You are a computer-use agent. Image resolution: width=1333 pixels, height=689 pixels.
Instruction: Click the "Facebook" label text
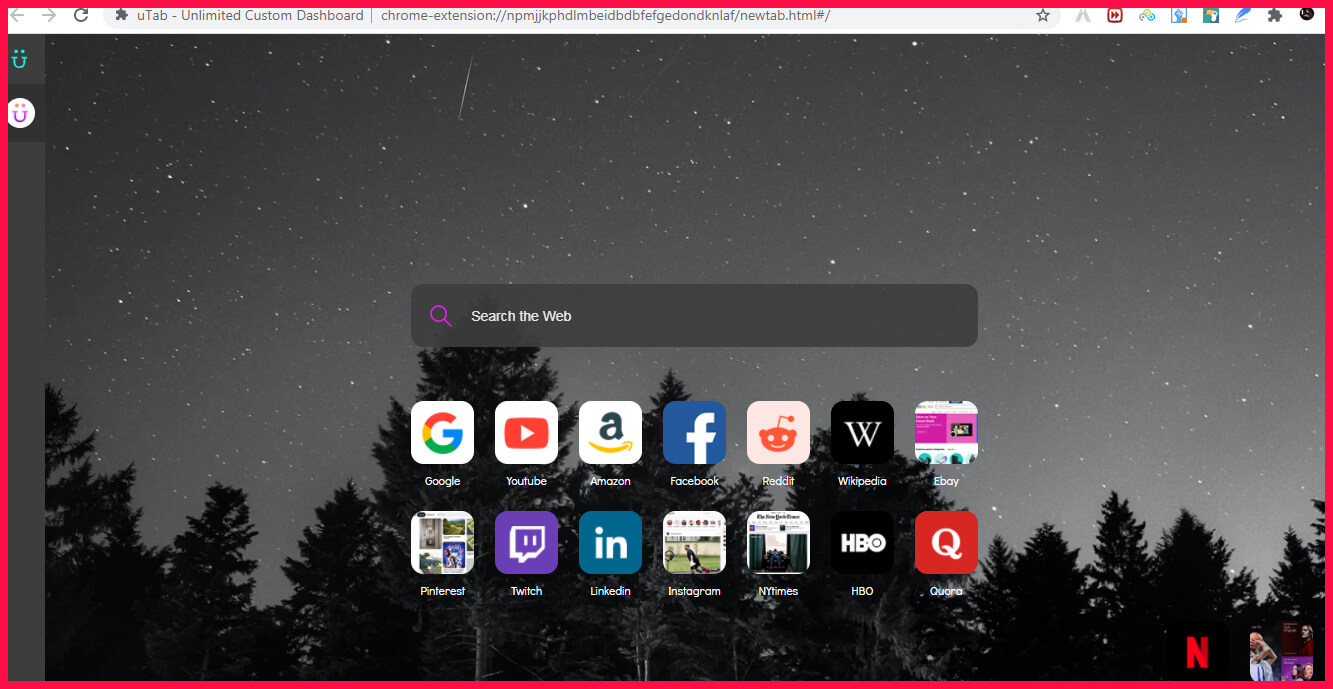[x=694, y=481]
